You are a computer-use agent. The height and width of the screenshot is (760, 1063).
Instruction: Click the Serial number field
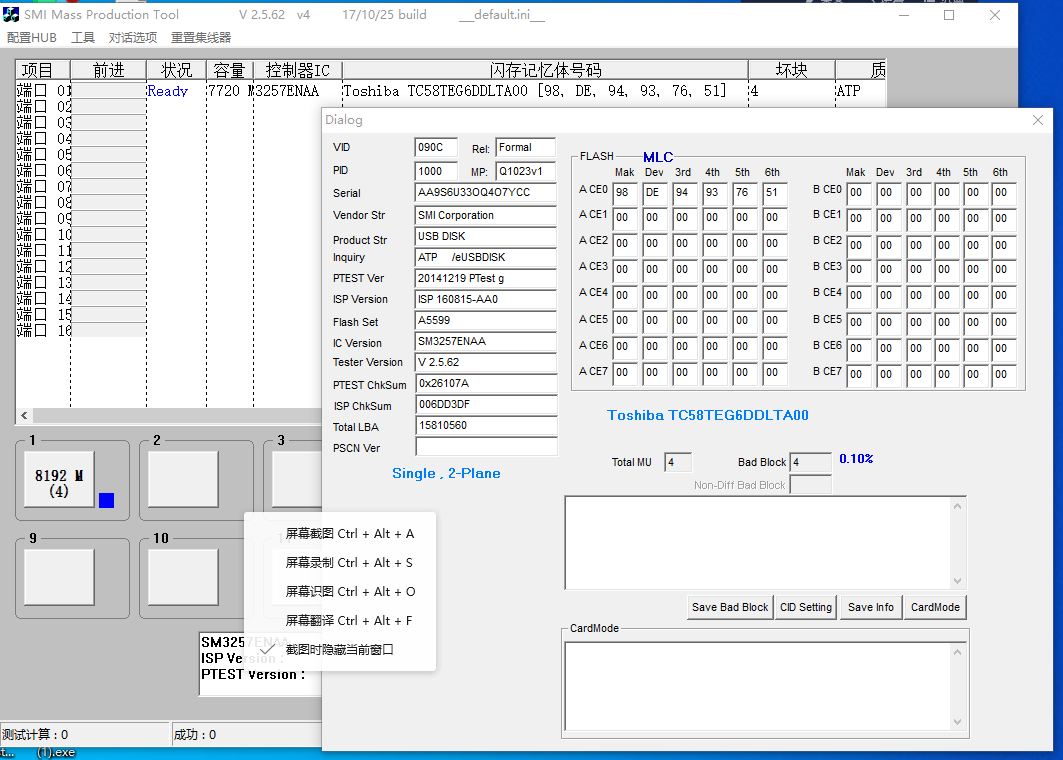point(485,193)
